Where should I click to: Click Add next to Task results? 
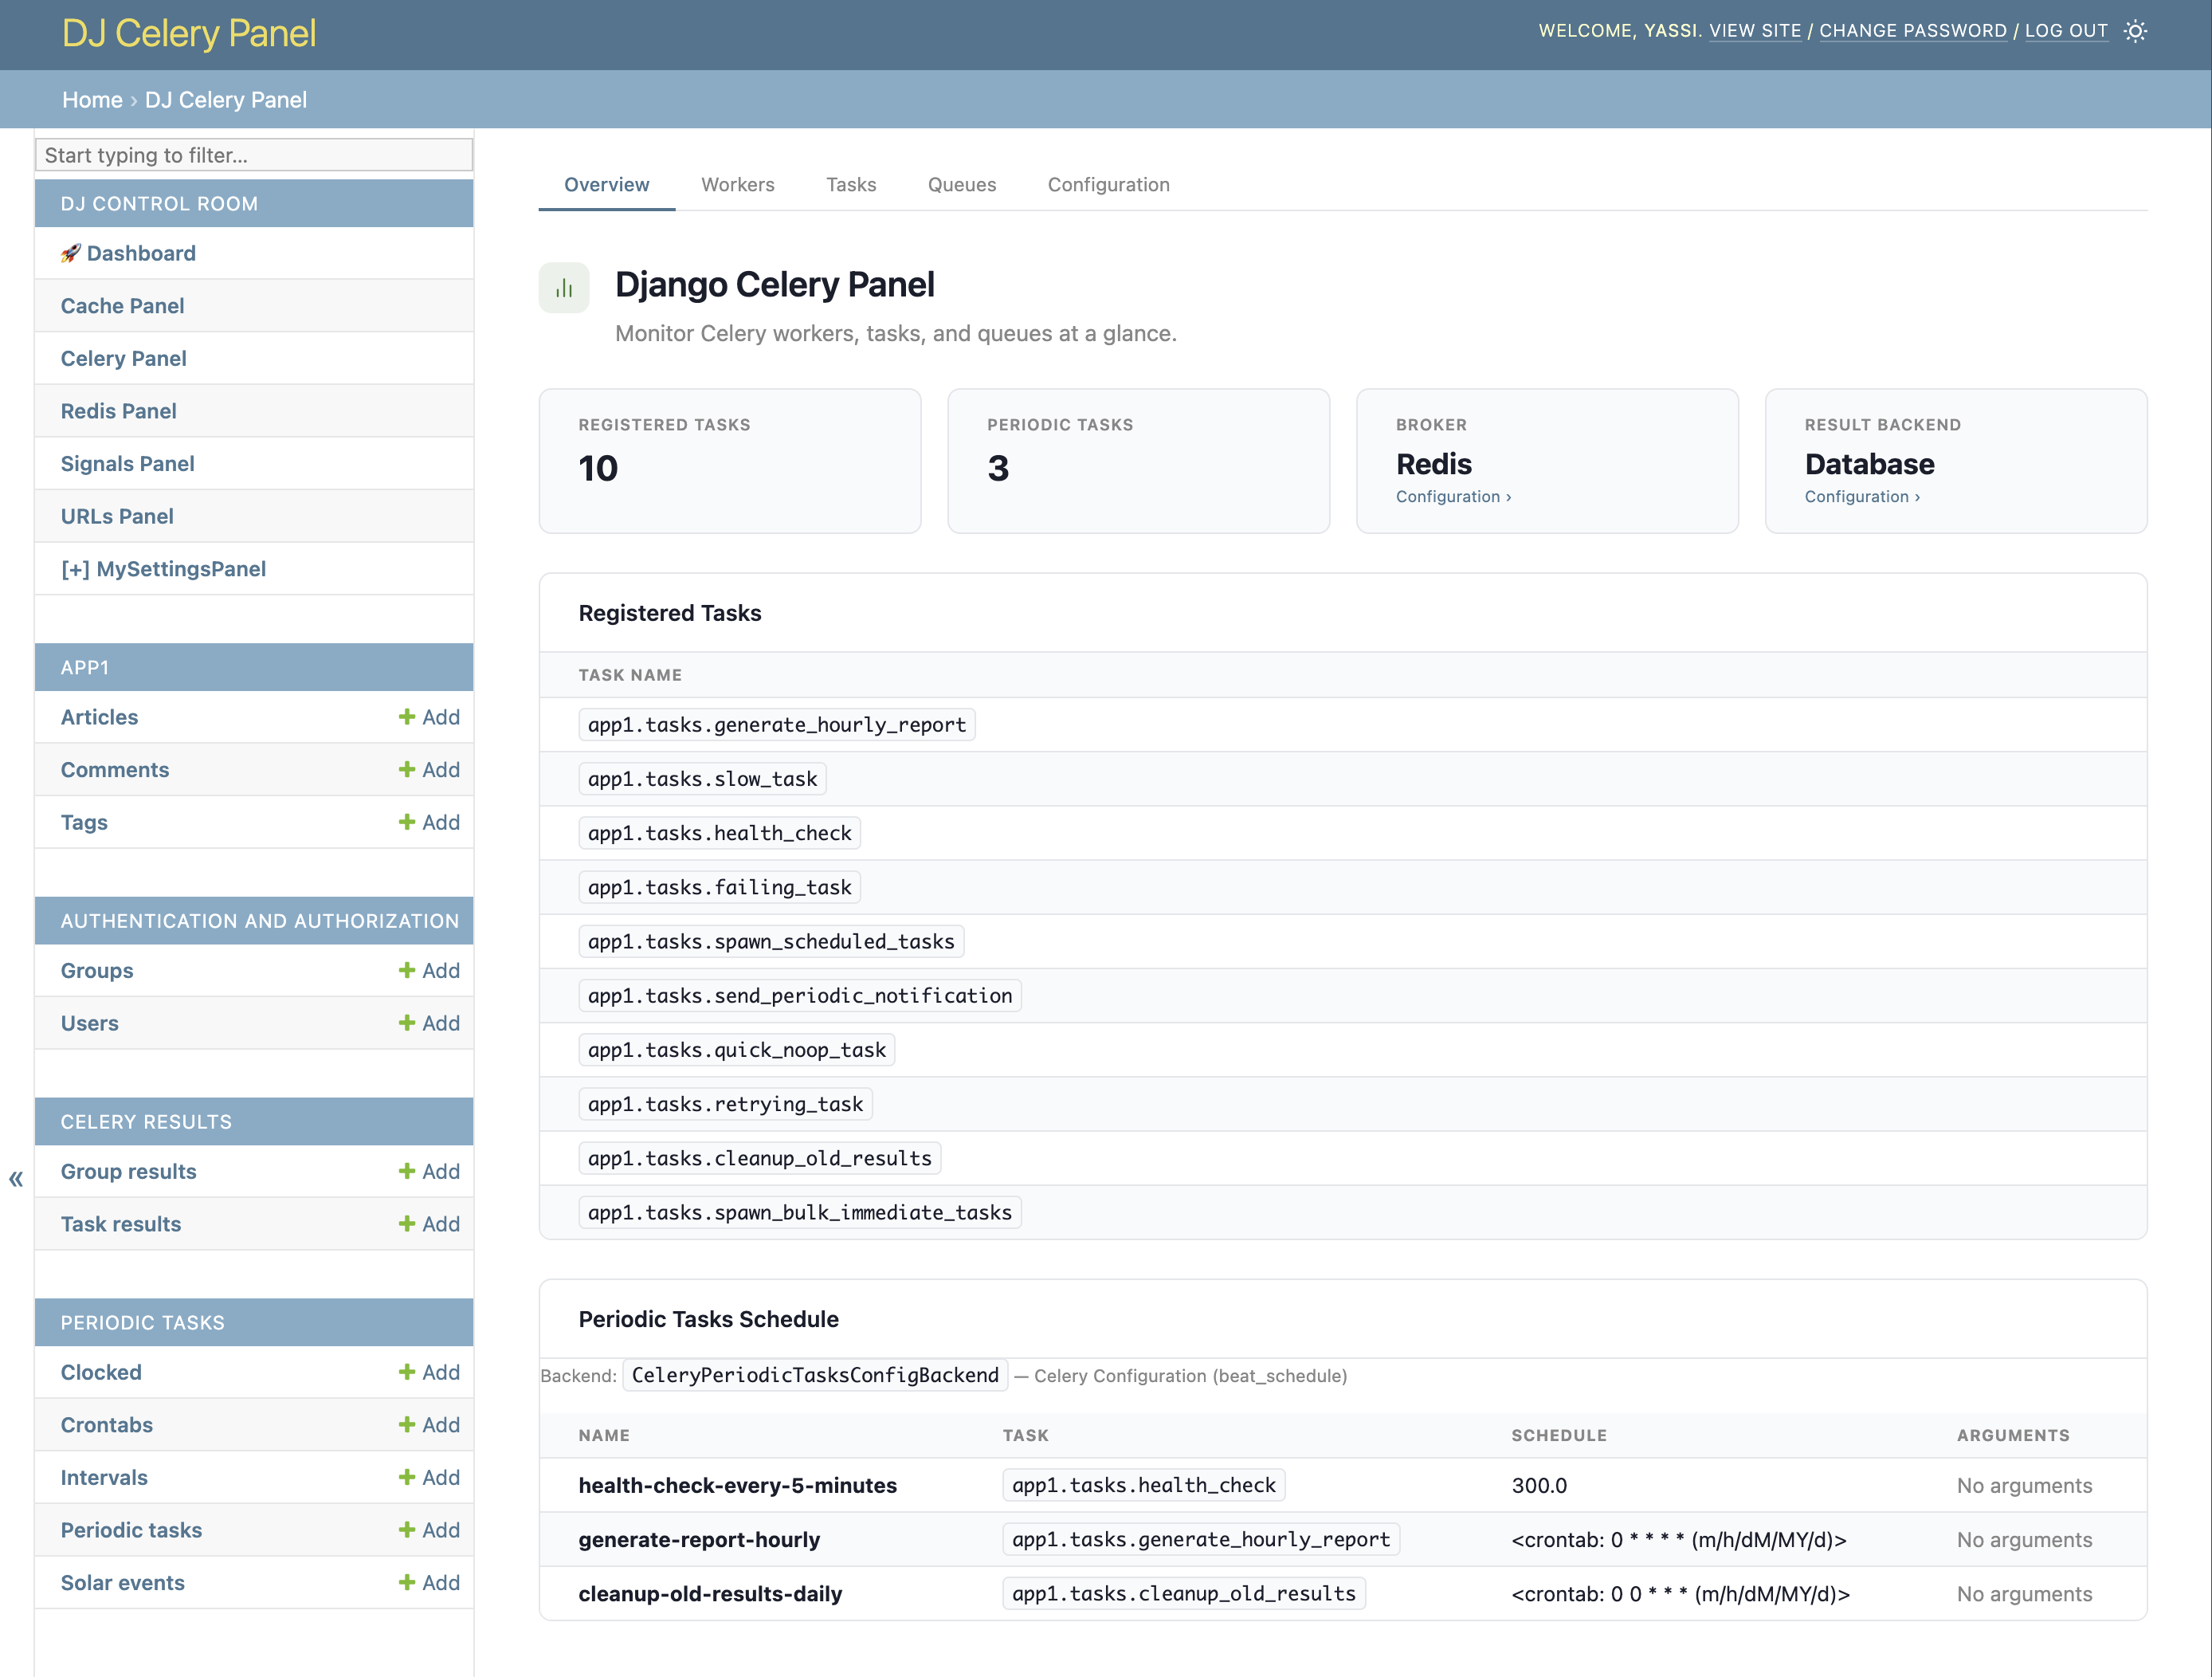tap(429, 1224)
